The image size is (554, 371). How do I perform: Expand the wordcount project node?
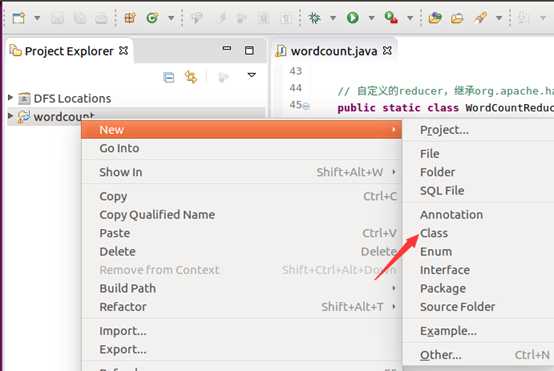pyautogui.click(x=10, y=115)
